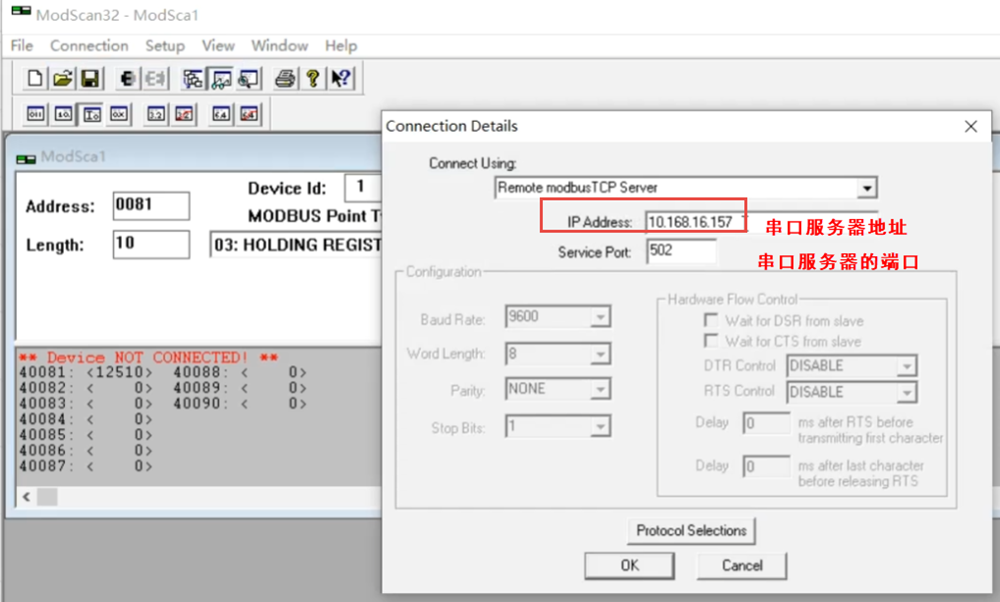Viewport: 1000px width, 602px height.
Task: Open the View menu
Action: point(218,46)
